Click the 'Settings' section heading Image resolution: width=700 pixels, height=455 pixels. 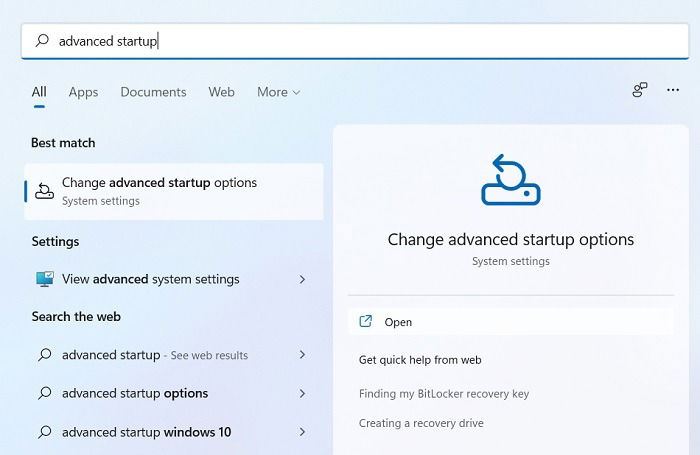[55, 242]
